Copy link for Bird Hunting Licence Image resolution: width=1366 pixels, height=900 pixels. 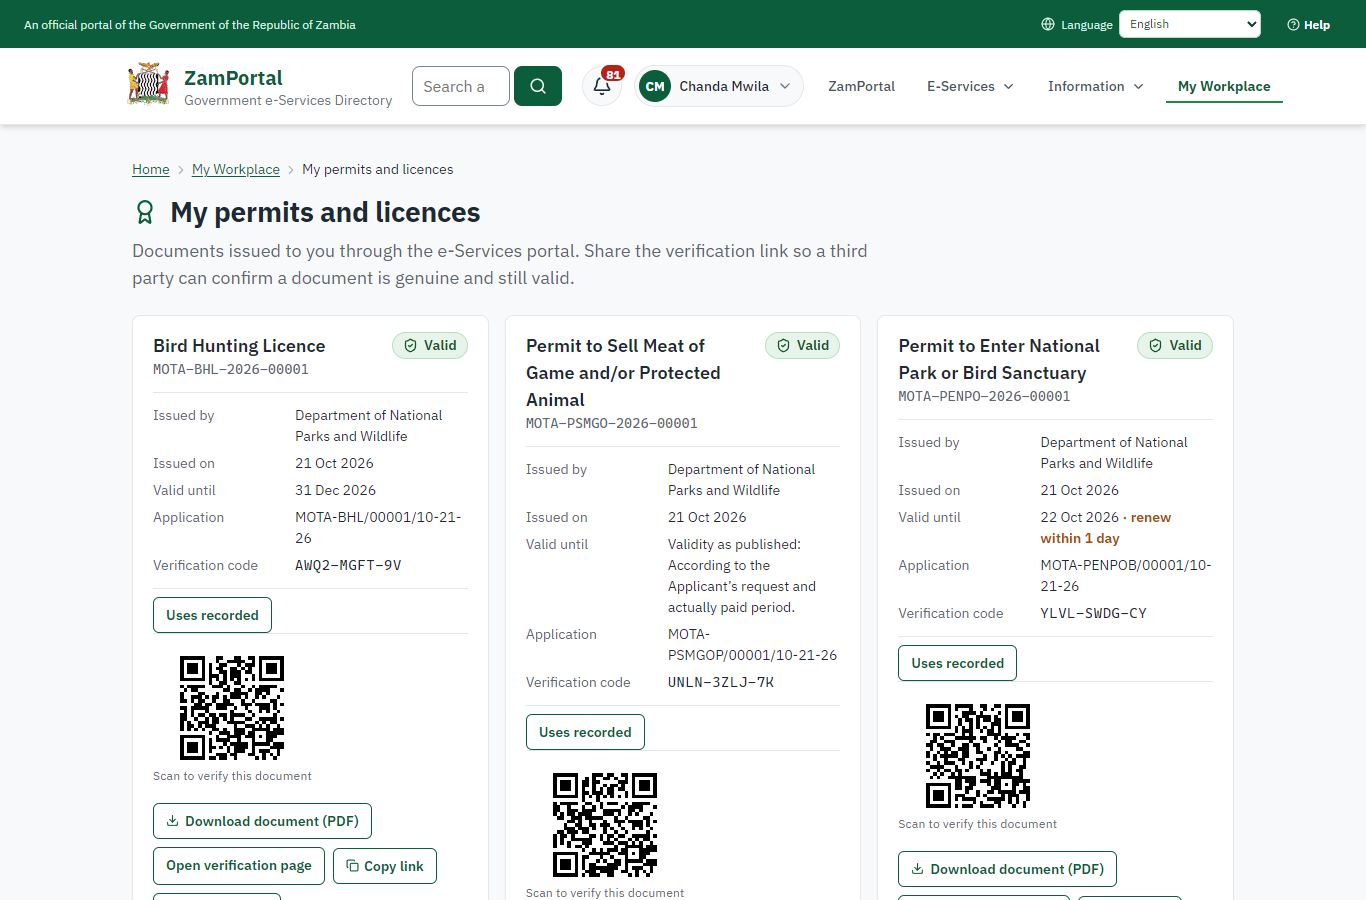(x=385, y=866)
